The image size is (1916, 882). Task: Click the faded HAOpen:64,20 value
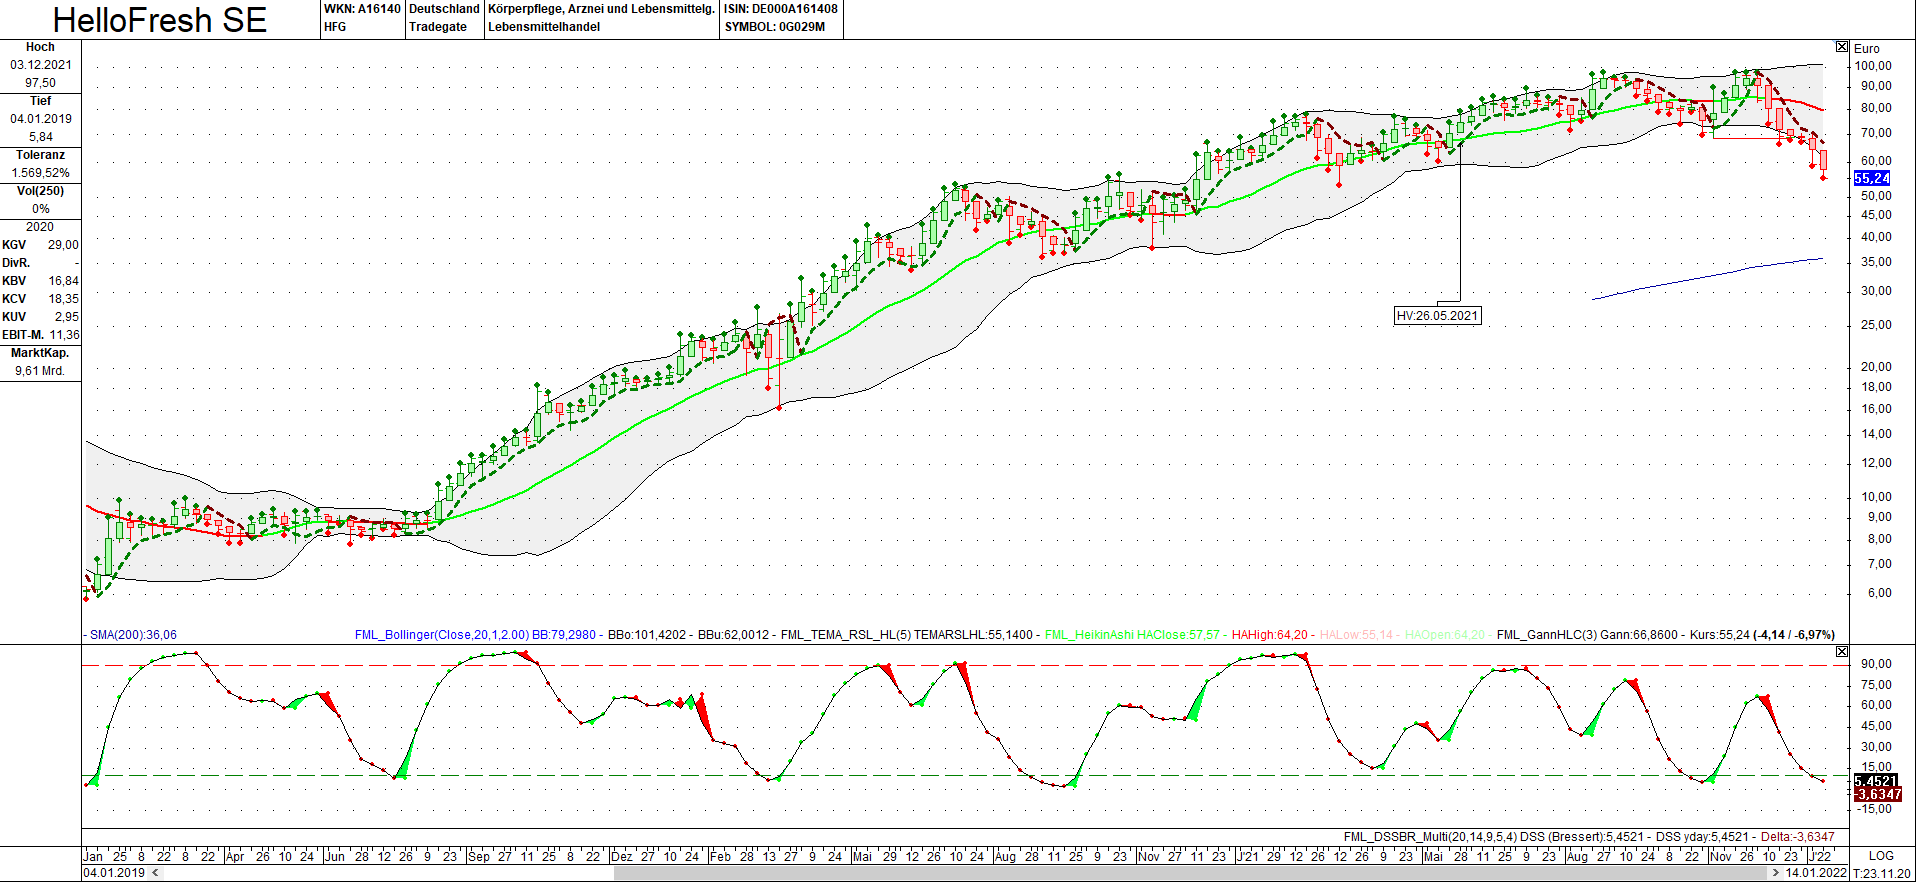[1445, 635]
